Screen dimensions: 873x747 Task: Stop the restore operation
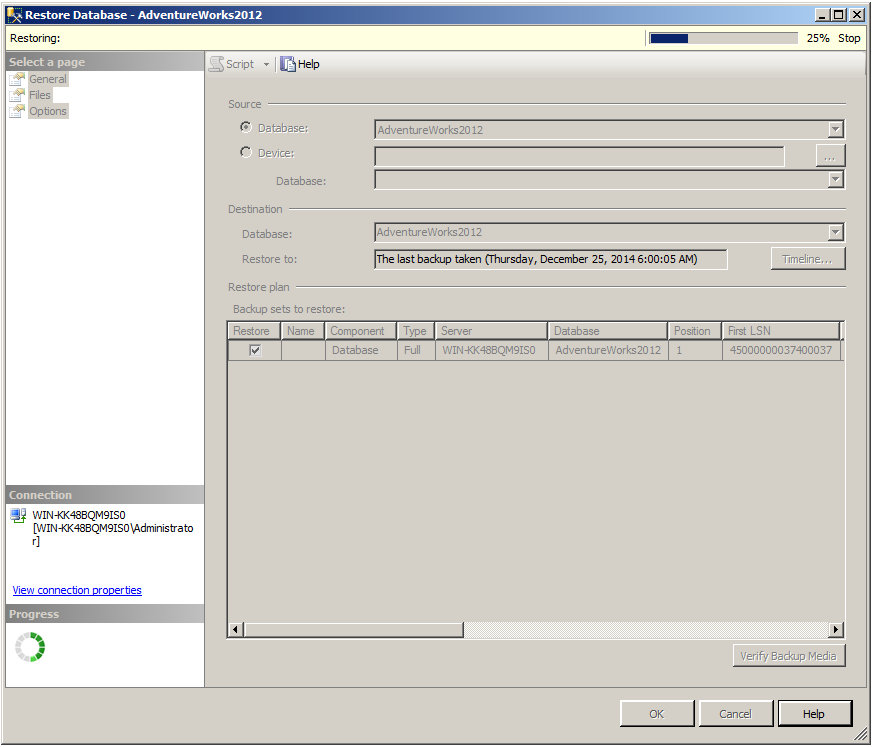tap(849, 38)
